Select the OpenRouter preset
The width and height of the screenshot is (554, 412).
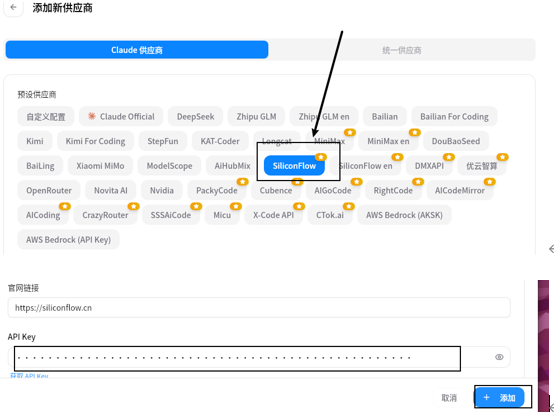(x=49, y=190)
